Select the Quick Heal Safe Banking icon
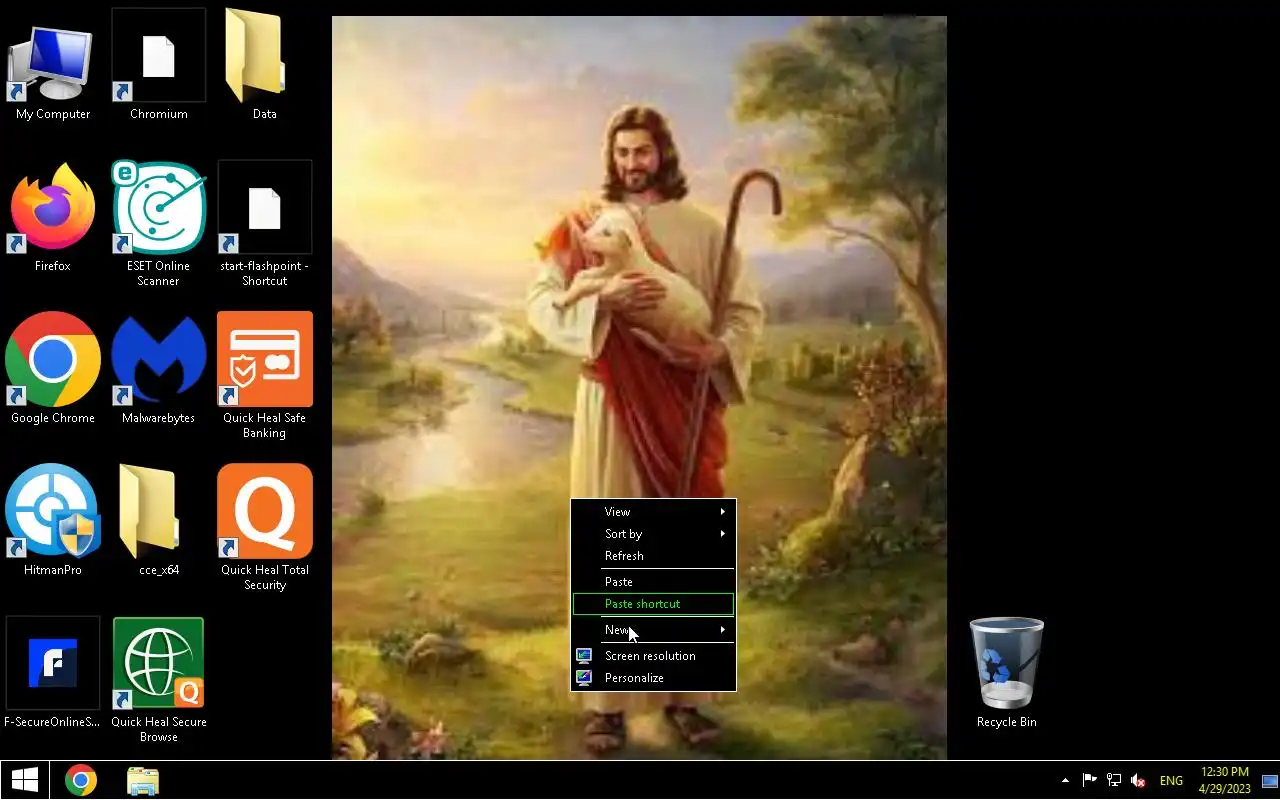This screenshot has width=1280, height=800. (x=265, y=376)
